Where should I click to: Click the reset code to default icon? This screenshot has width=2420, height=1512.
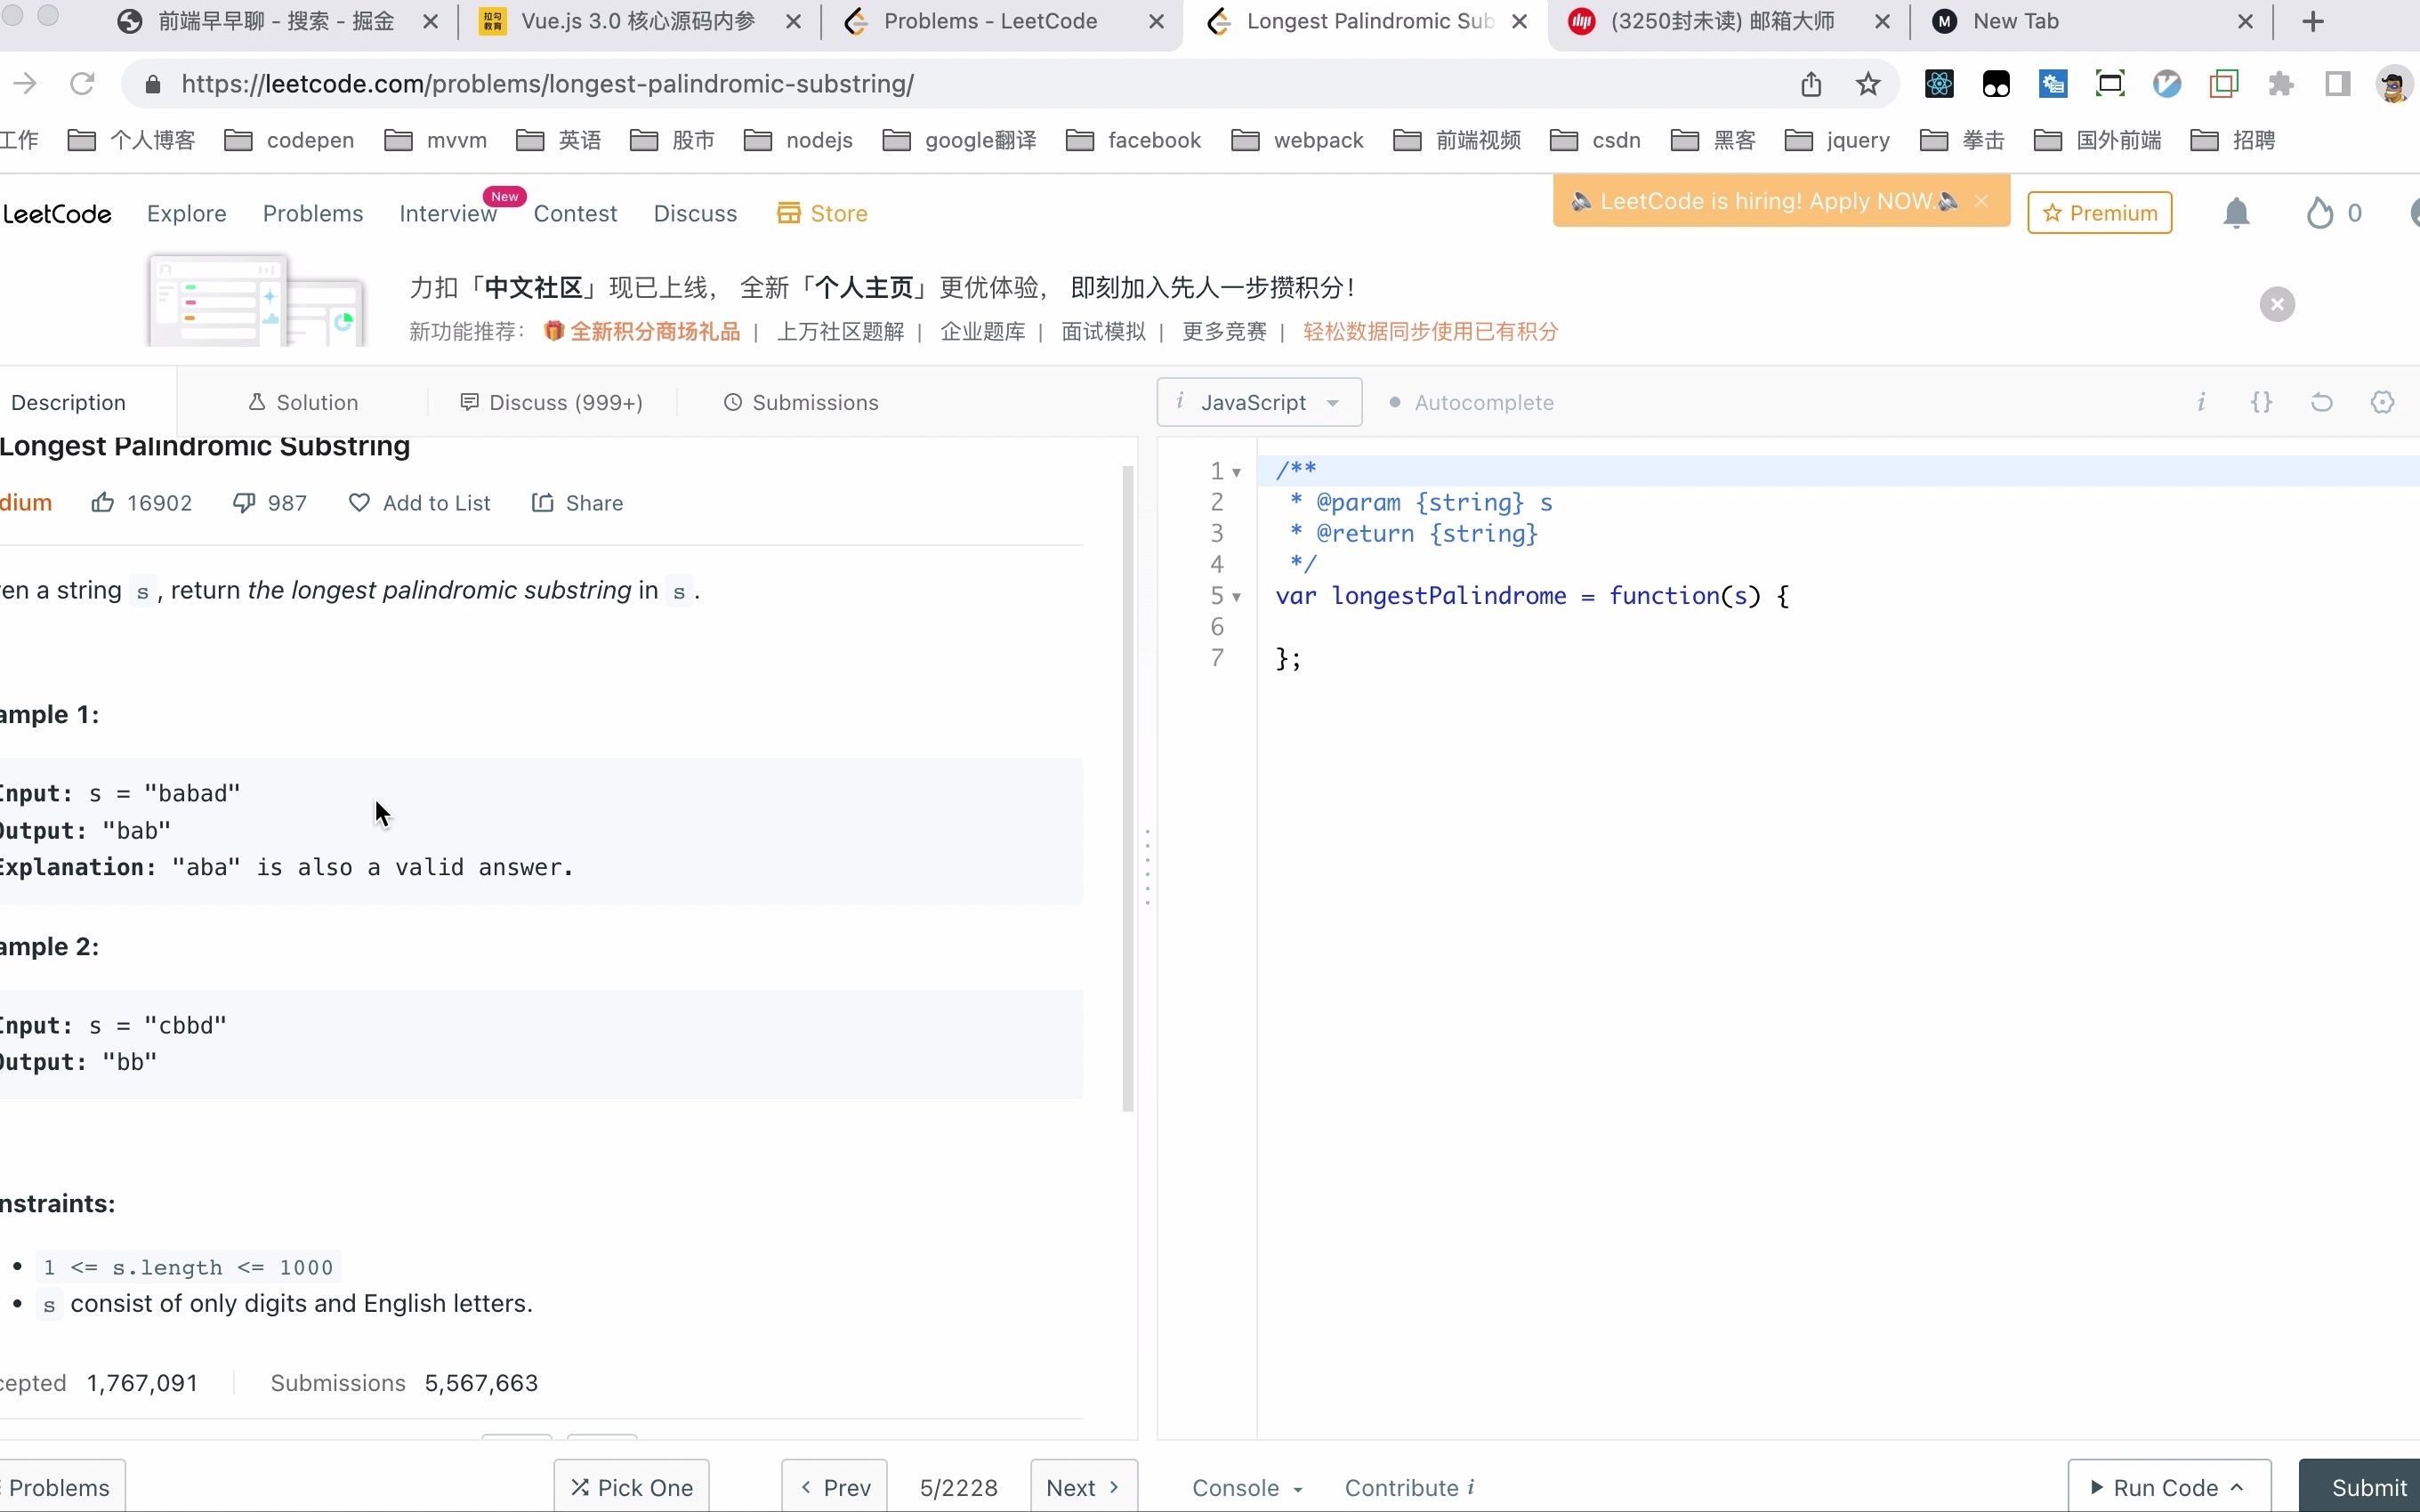point(2321,402)
